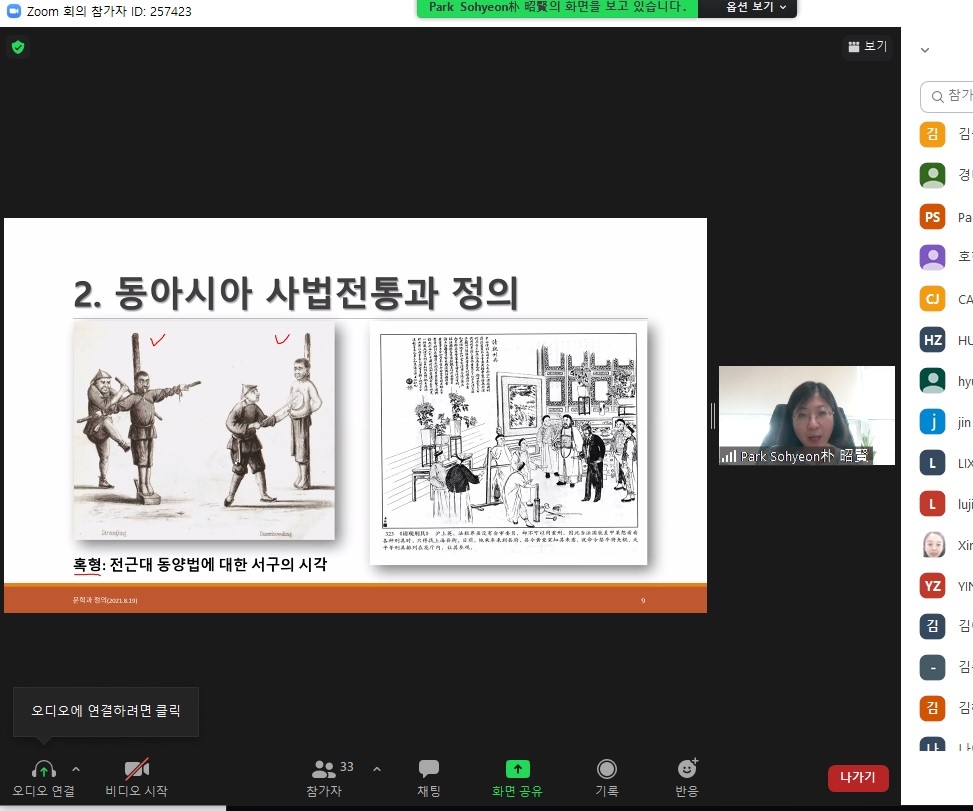The height and width of the screenshot is (811, 973).
Task: Open the 옵션 보기 dropdown
Action: tap(747, 8)
